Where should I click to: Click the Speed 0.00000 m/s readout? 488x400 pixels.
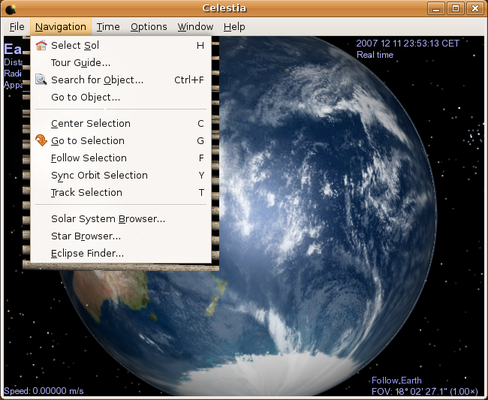coord(44,391)
